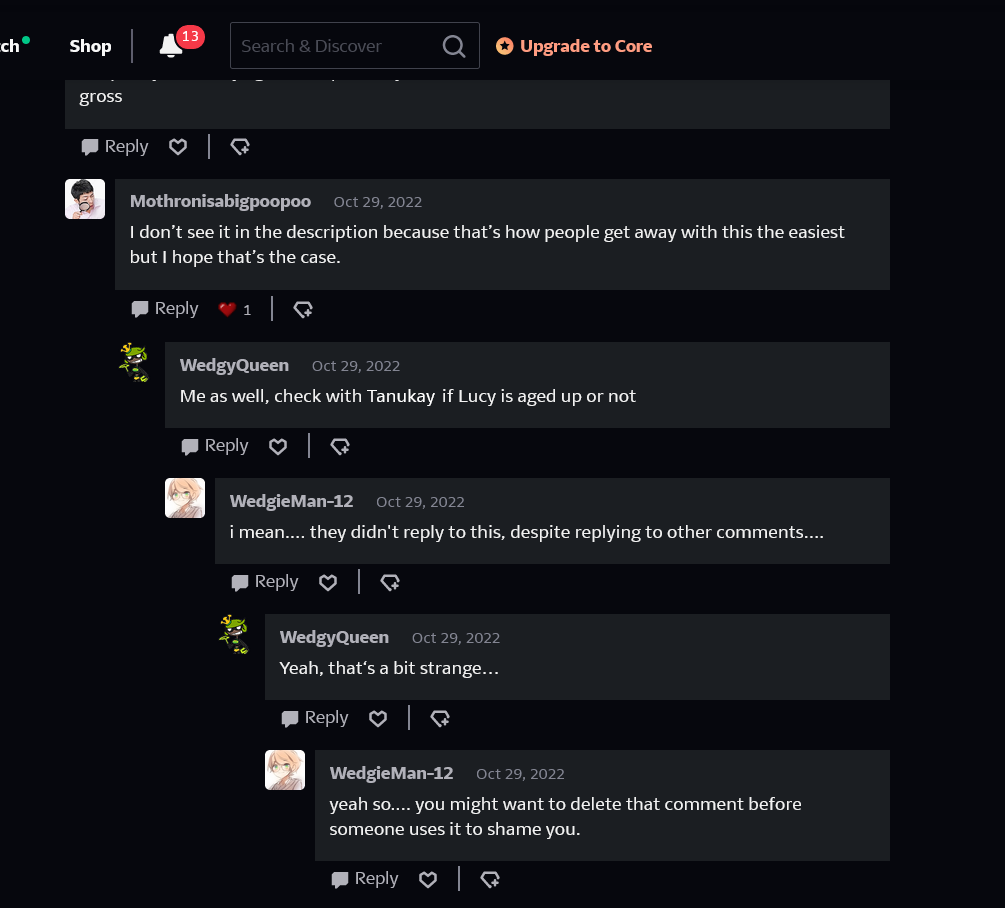Viewport: 1005px width, 908px height.
Task: Give a badge to the 'a bit strange' comment
Action: click(440, 718)
